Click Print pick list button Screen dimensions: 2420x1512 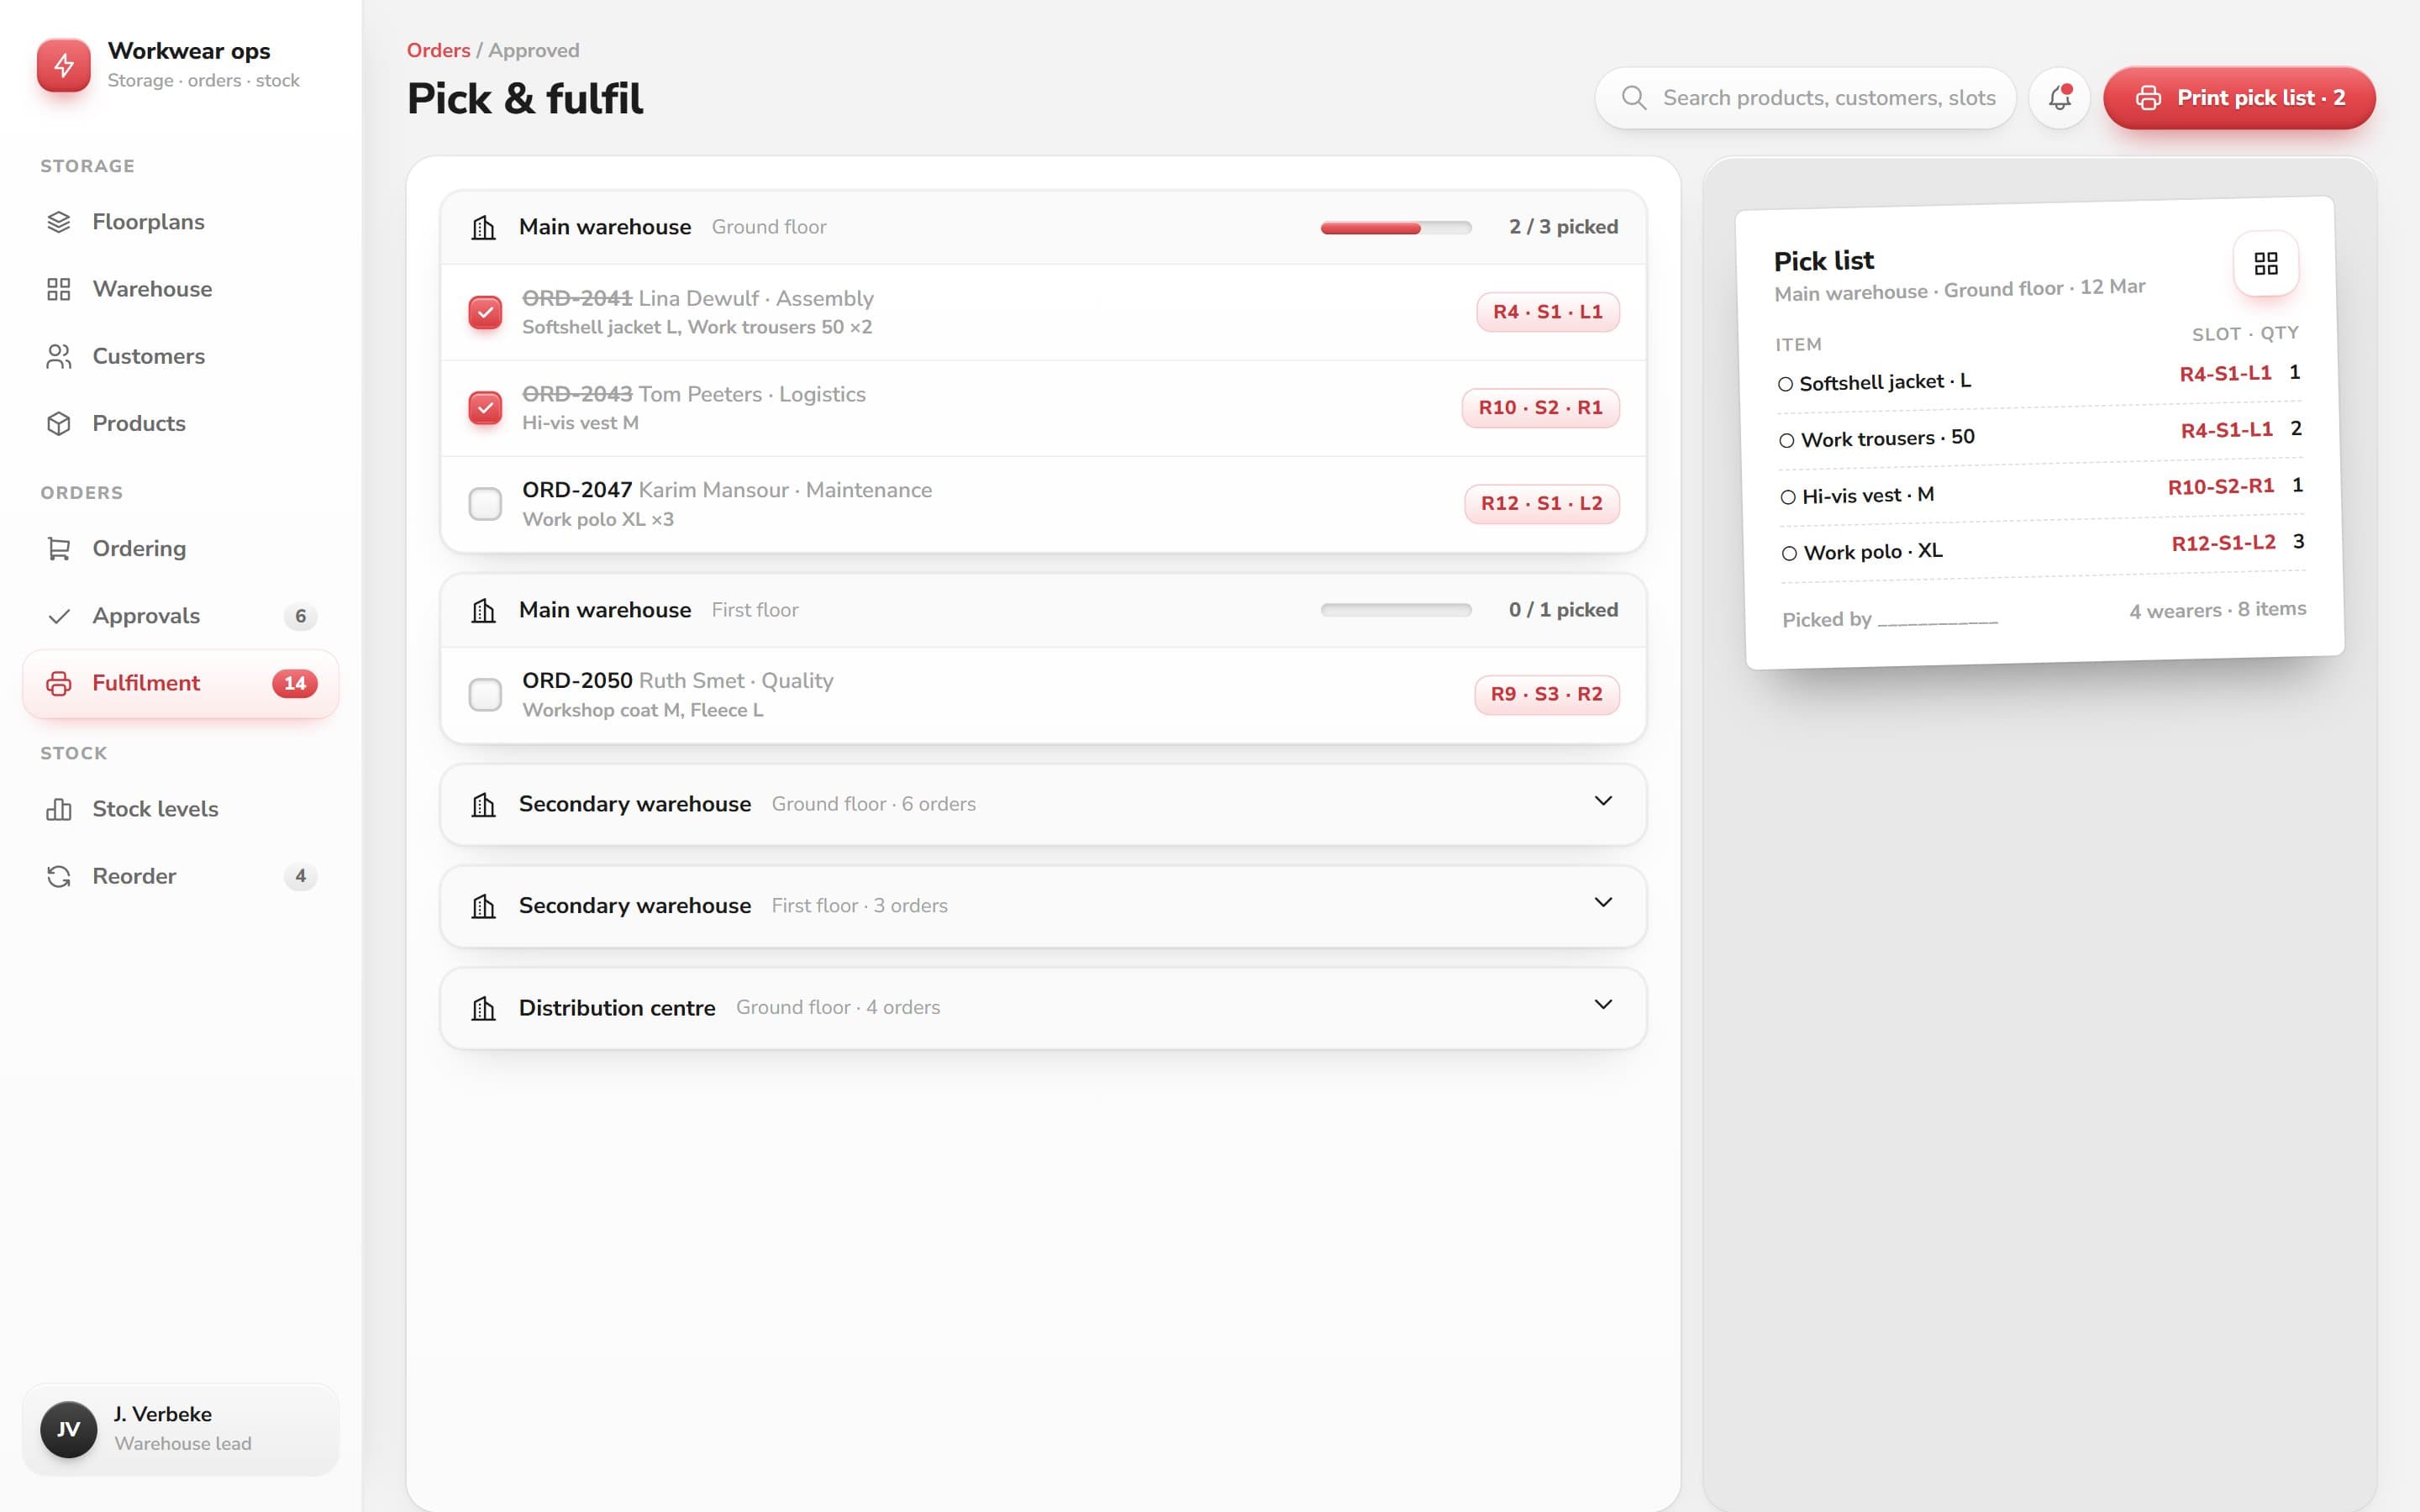tap(2239, 98)
